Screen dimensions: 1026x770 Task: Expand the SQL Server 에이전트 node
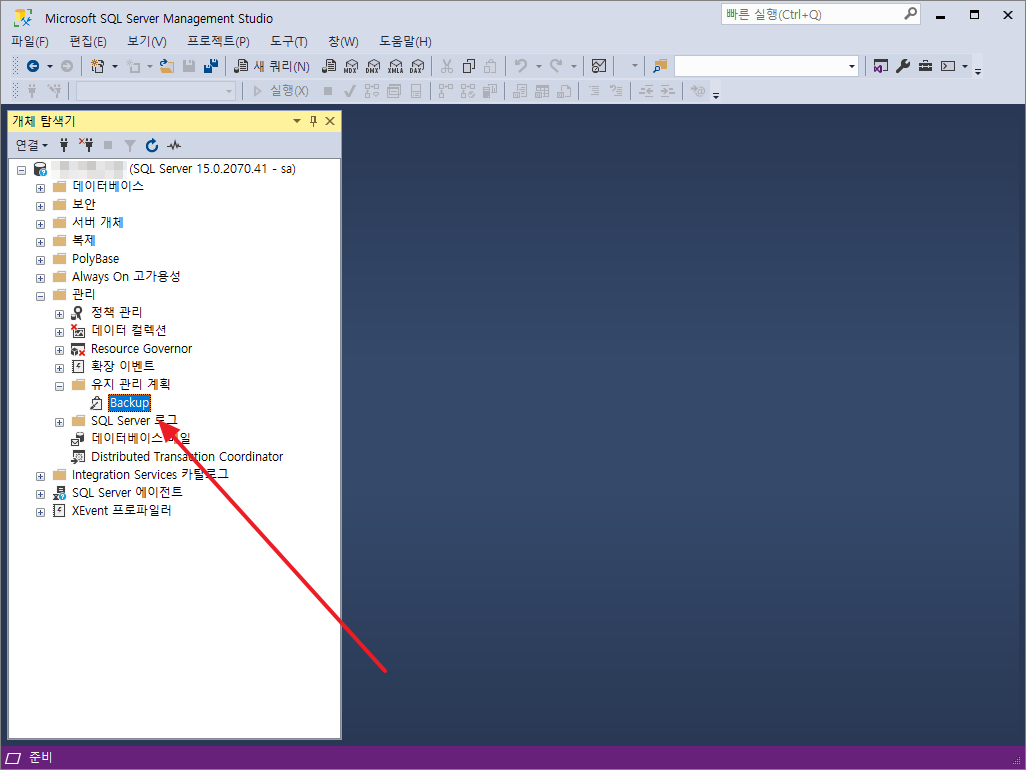41,495
